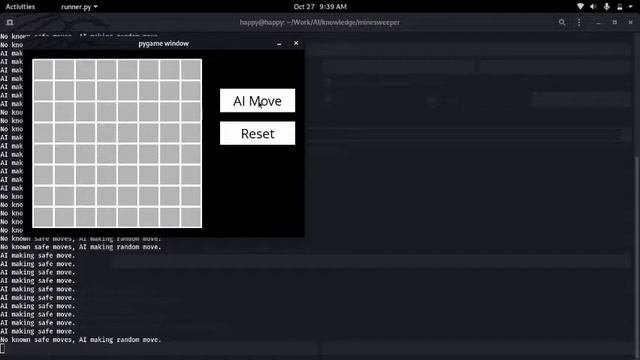Minimize the terminal window
The image size is (640, 360).
pos(598,23)
